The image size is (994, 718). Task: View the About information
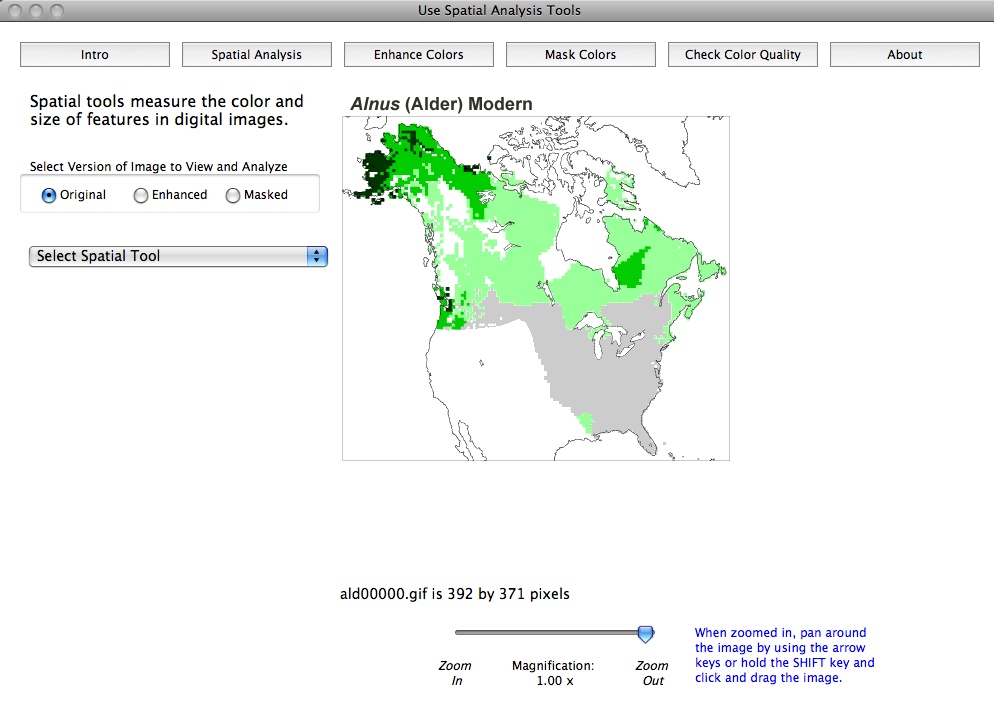click(904, 54)
